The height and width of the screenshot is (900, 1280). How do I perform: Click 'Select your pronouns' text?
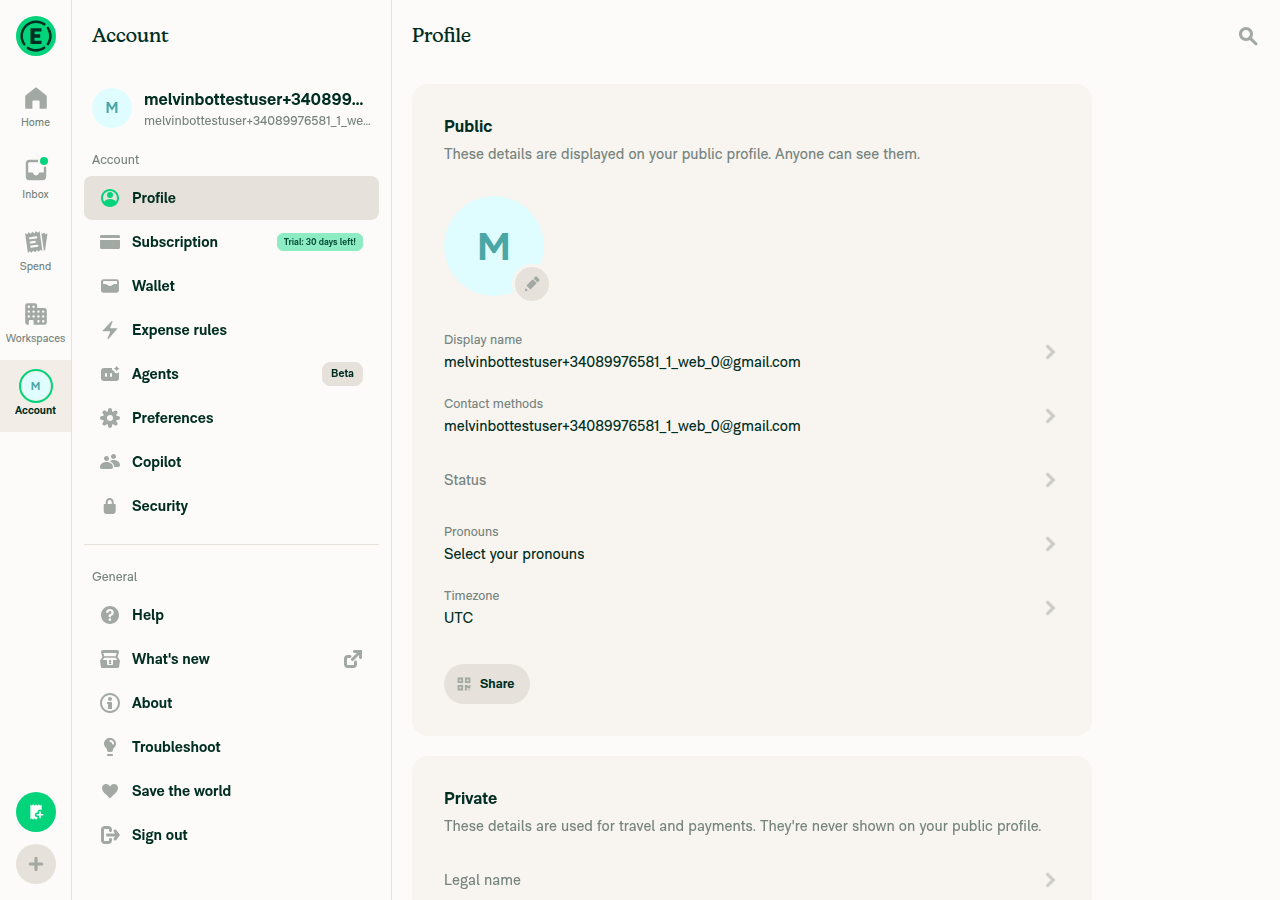coord(514,554)
